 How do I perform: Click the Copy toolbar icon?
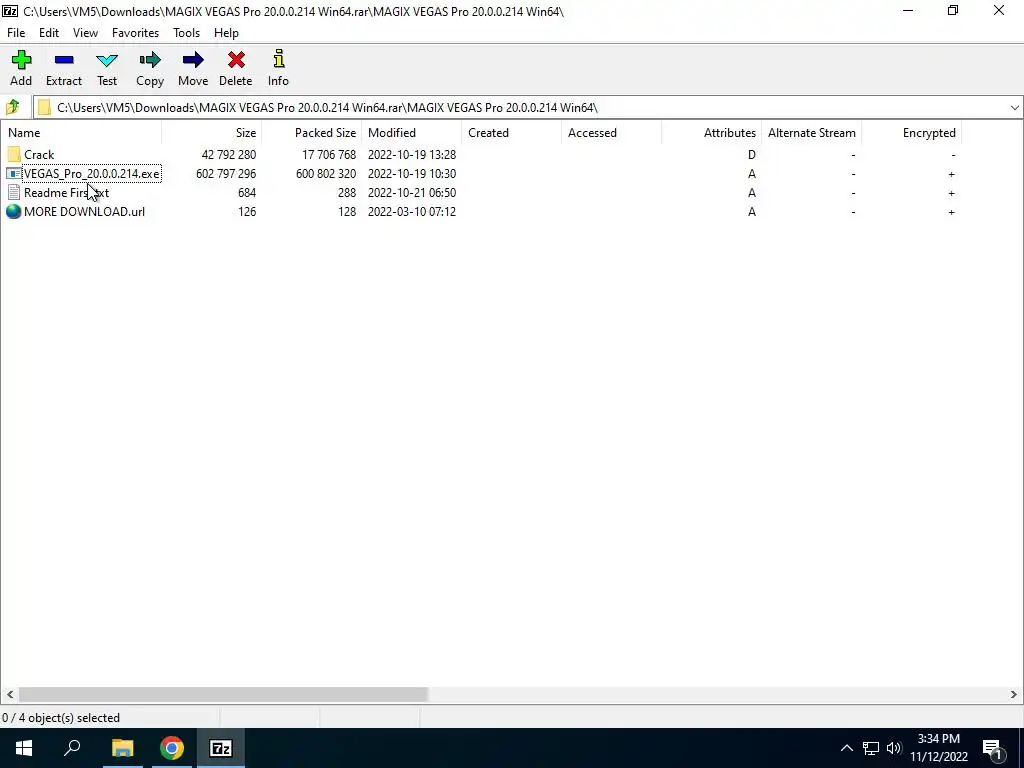click(150, 61)
